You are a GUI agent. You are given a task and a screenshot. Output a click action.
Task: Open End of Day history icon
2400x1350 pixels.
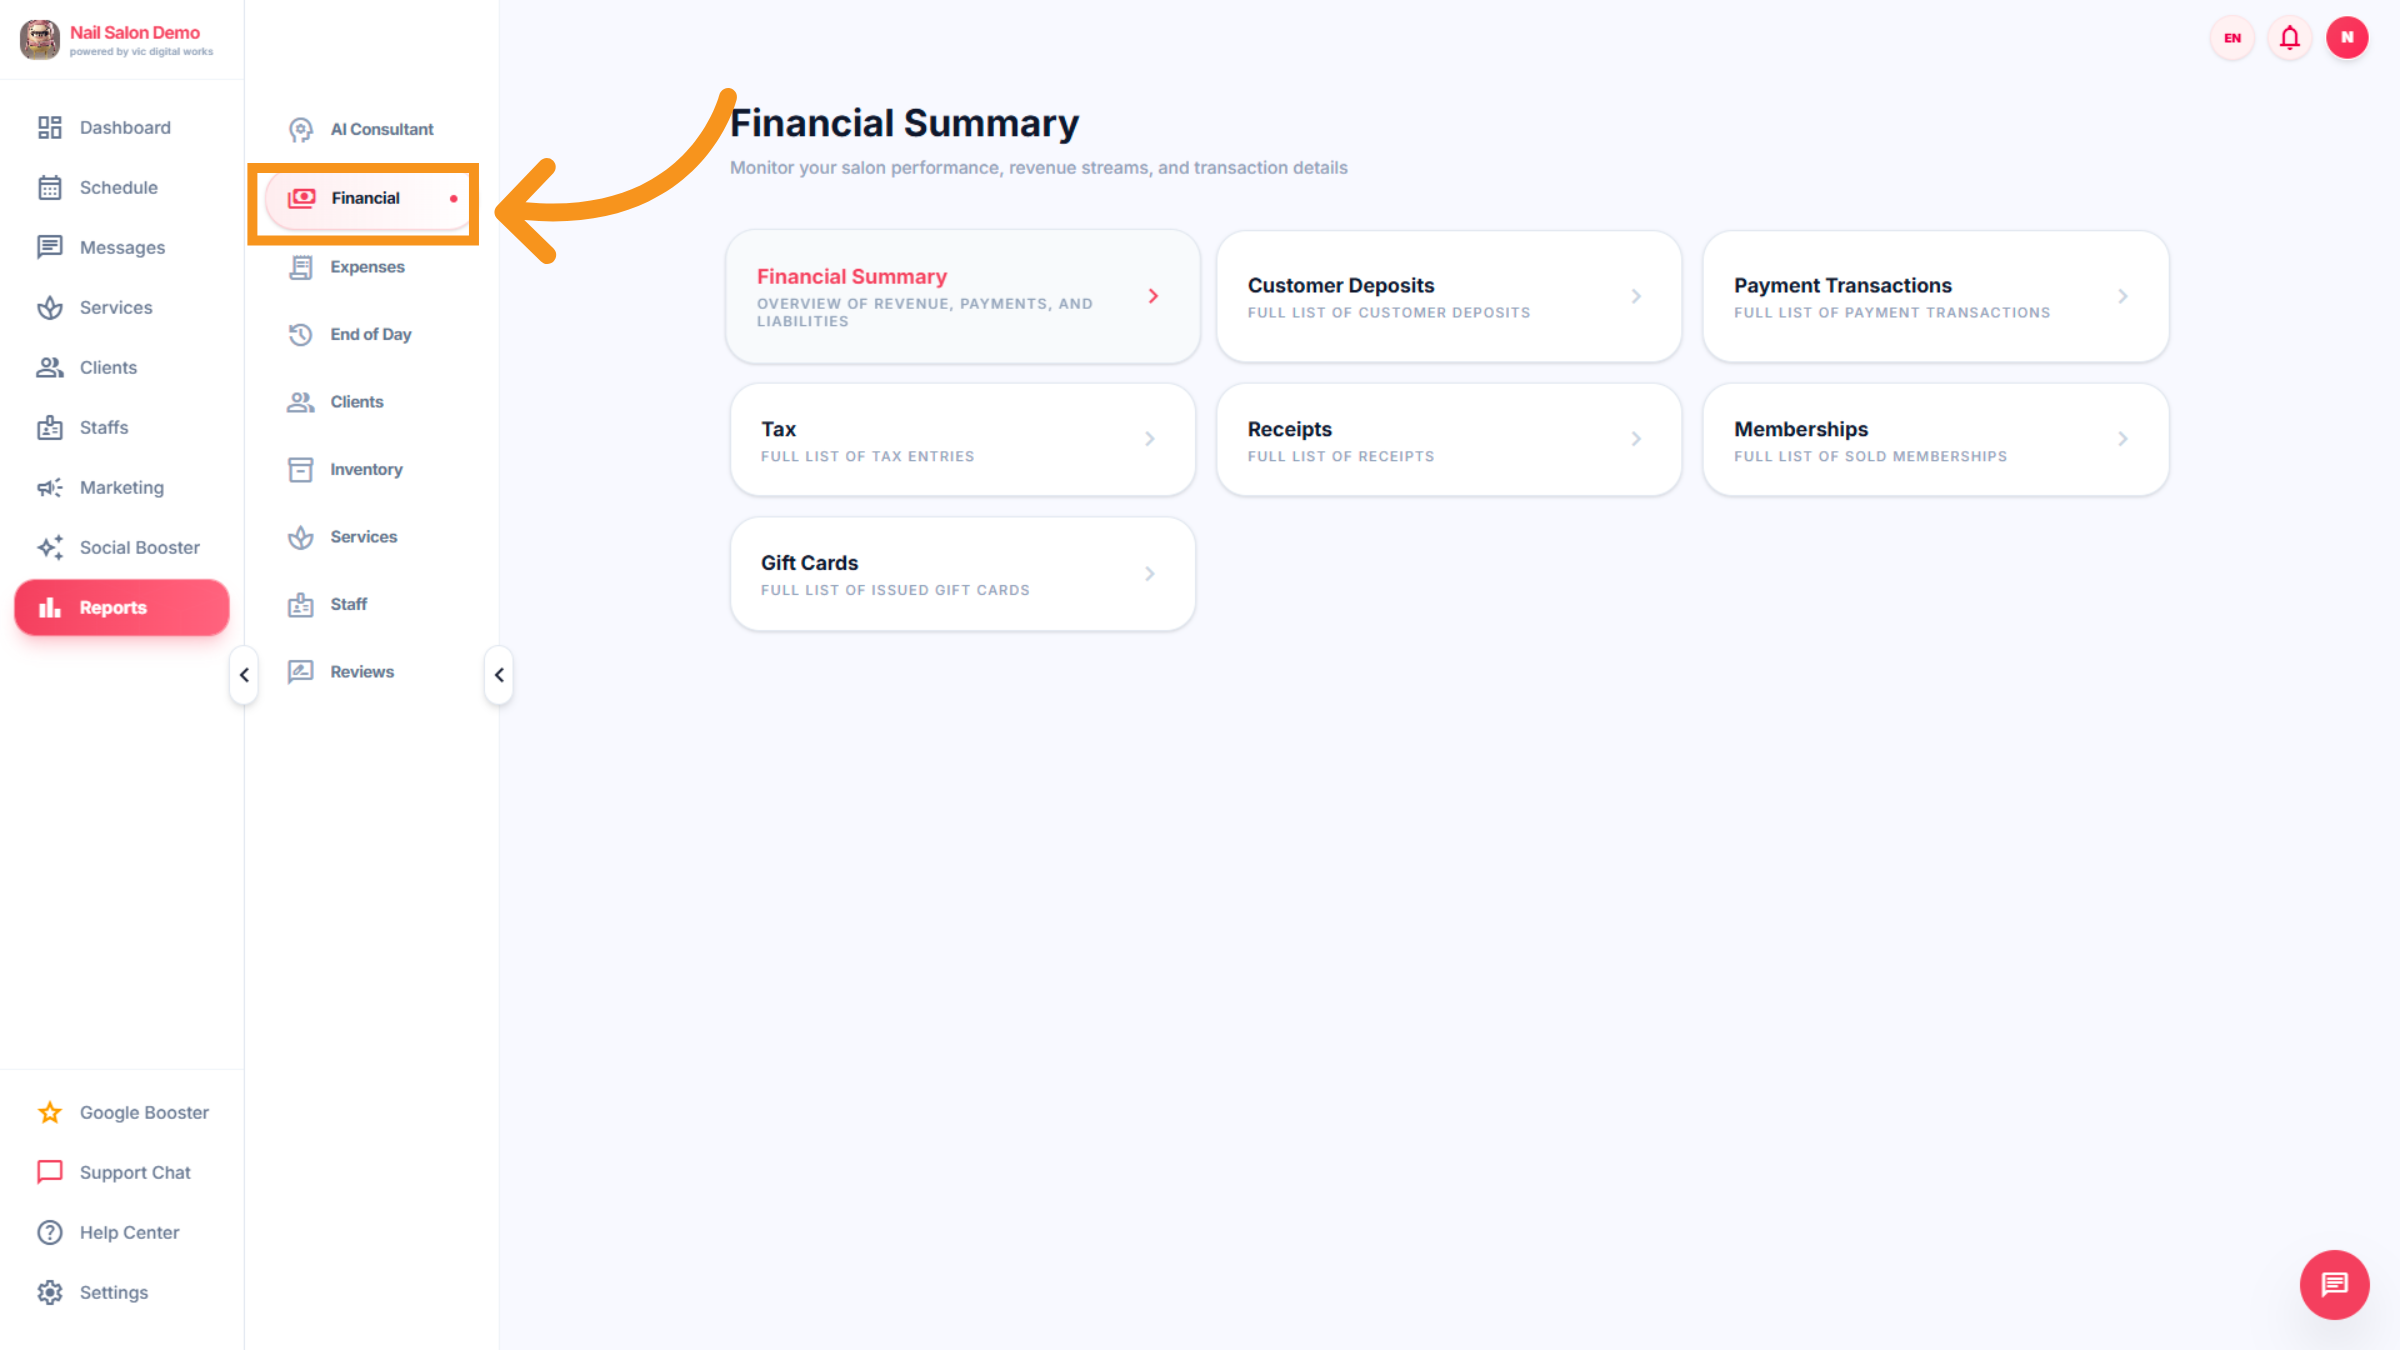click(300, 334)
